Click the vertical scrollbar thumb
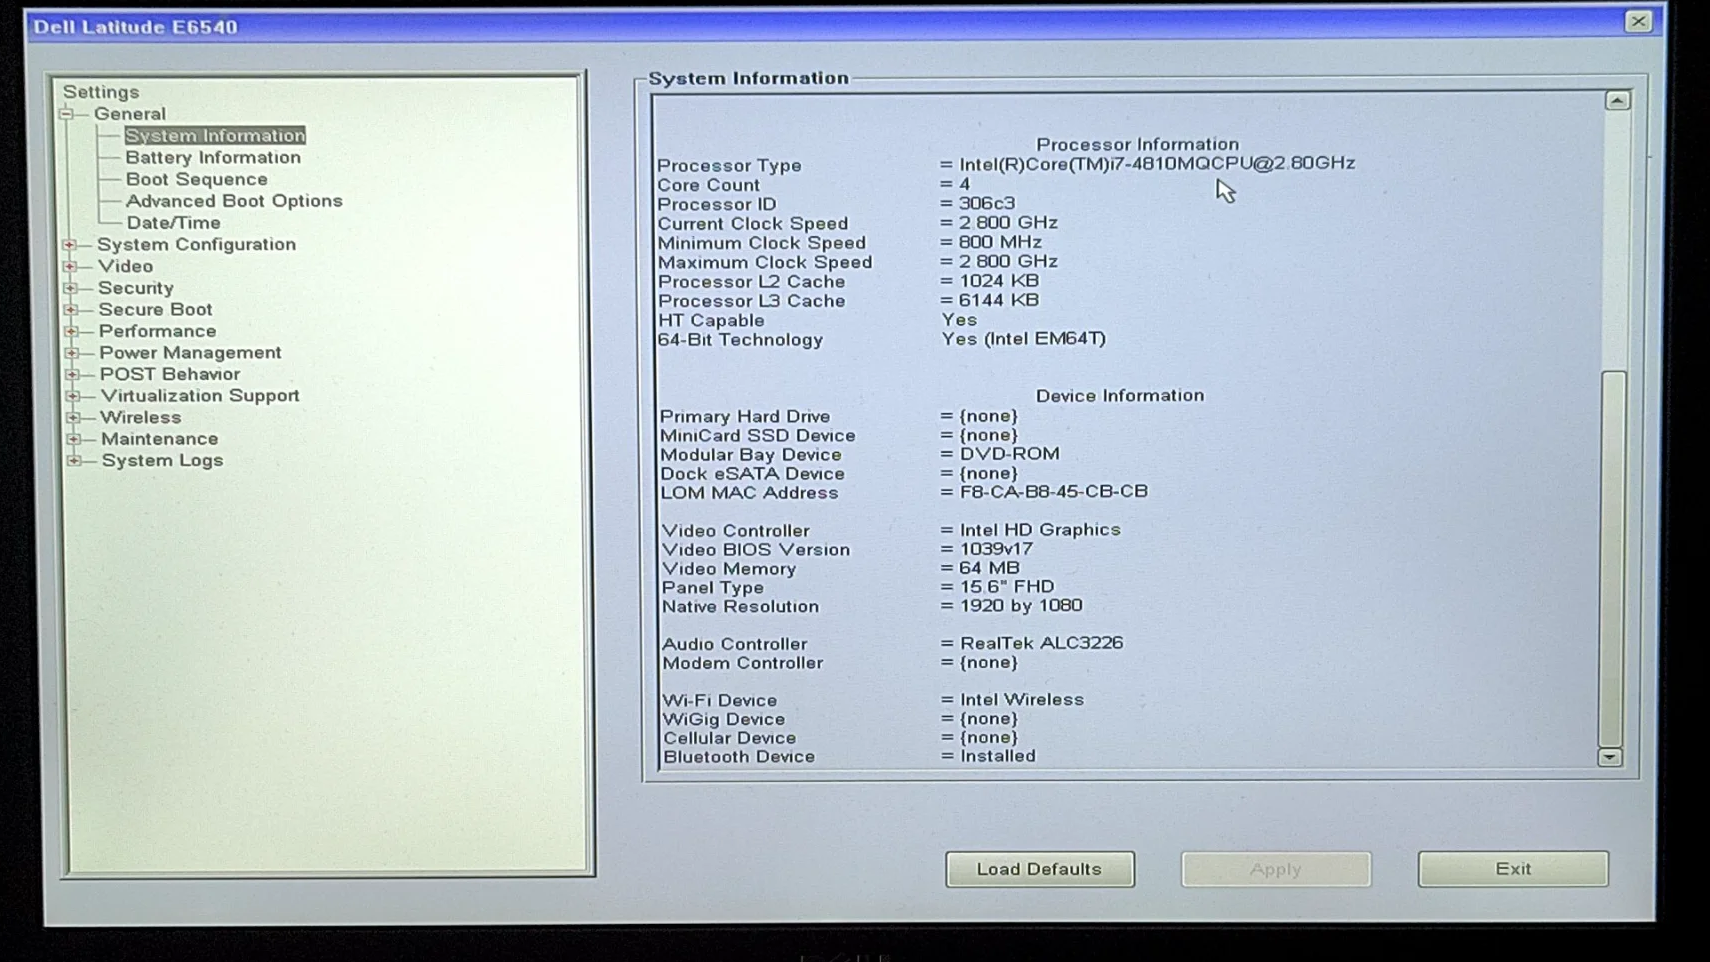 pos(1613,558)
